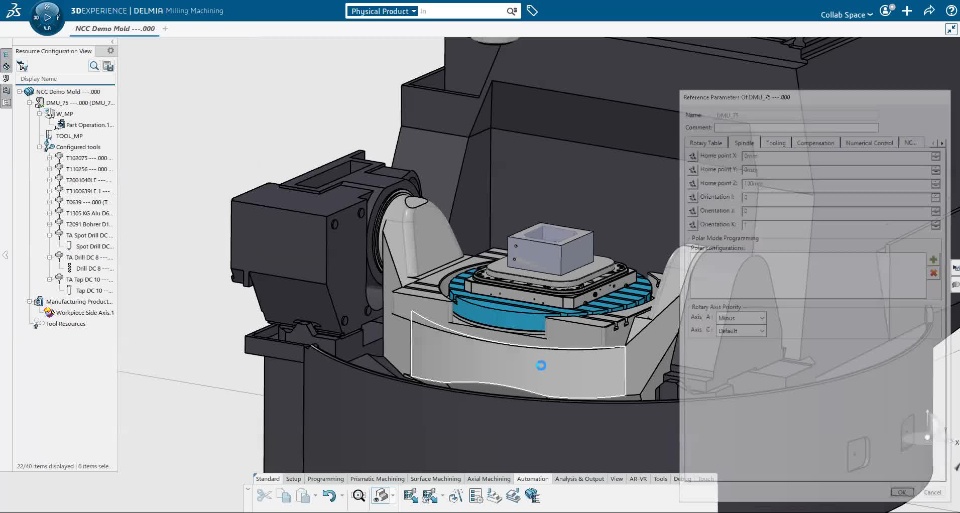This screenshot has height=513, width=960.
Task: Click the pick icon beside Home point X
Action: pos(692,156)
